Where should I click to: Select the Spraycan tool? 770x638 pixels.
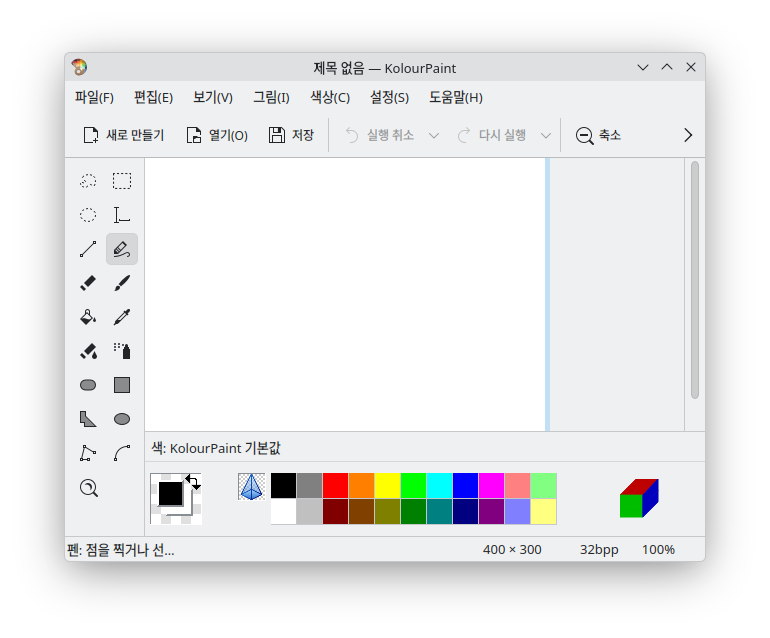122,351
